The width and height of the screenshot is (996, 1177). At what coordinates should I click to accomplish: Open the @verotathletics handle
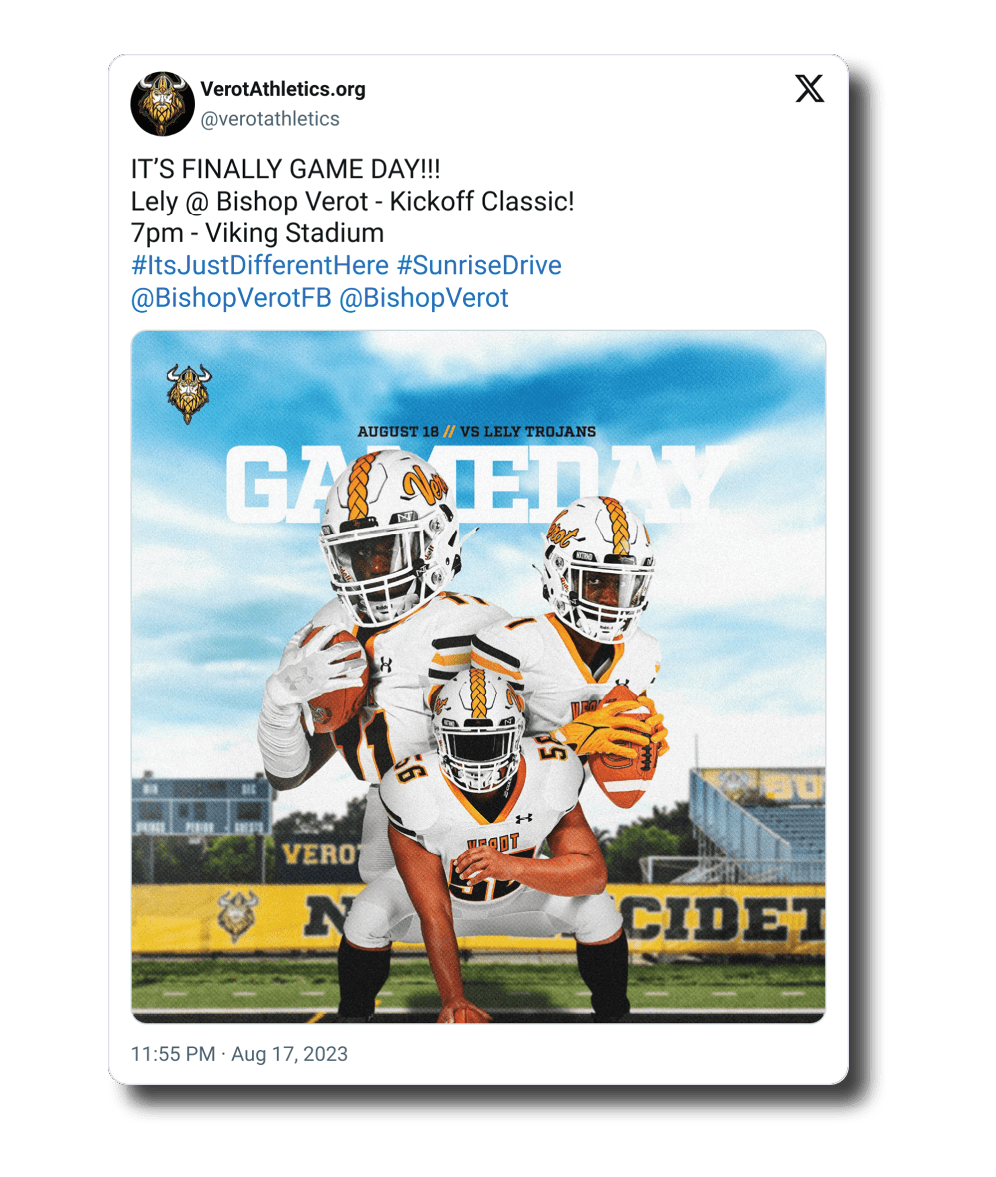click(270, 119)
